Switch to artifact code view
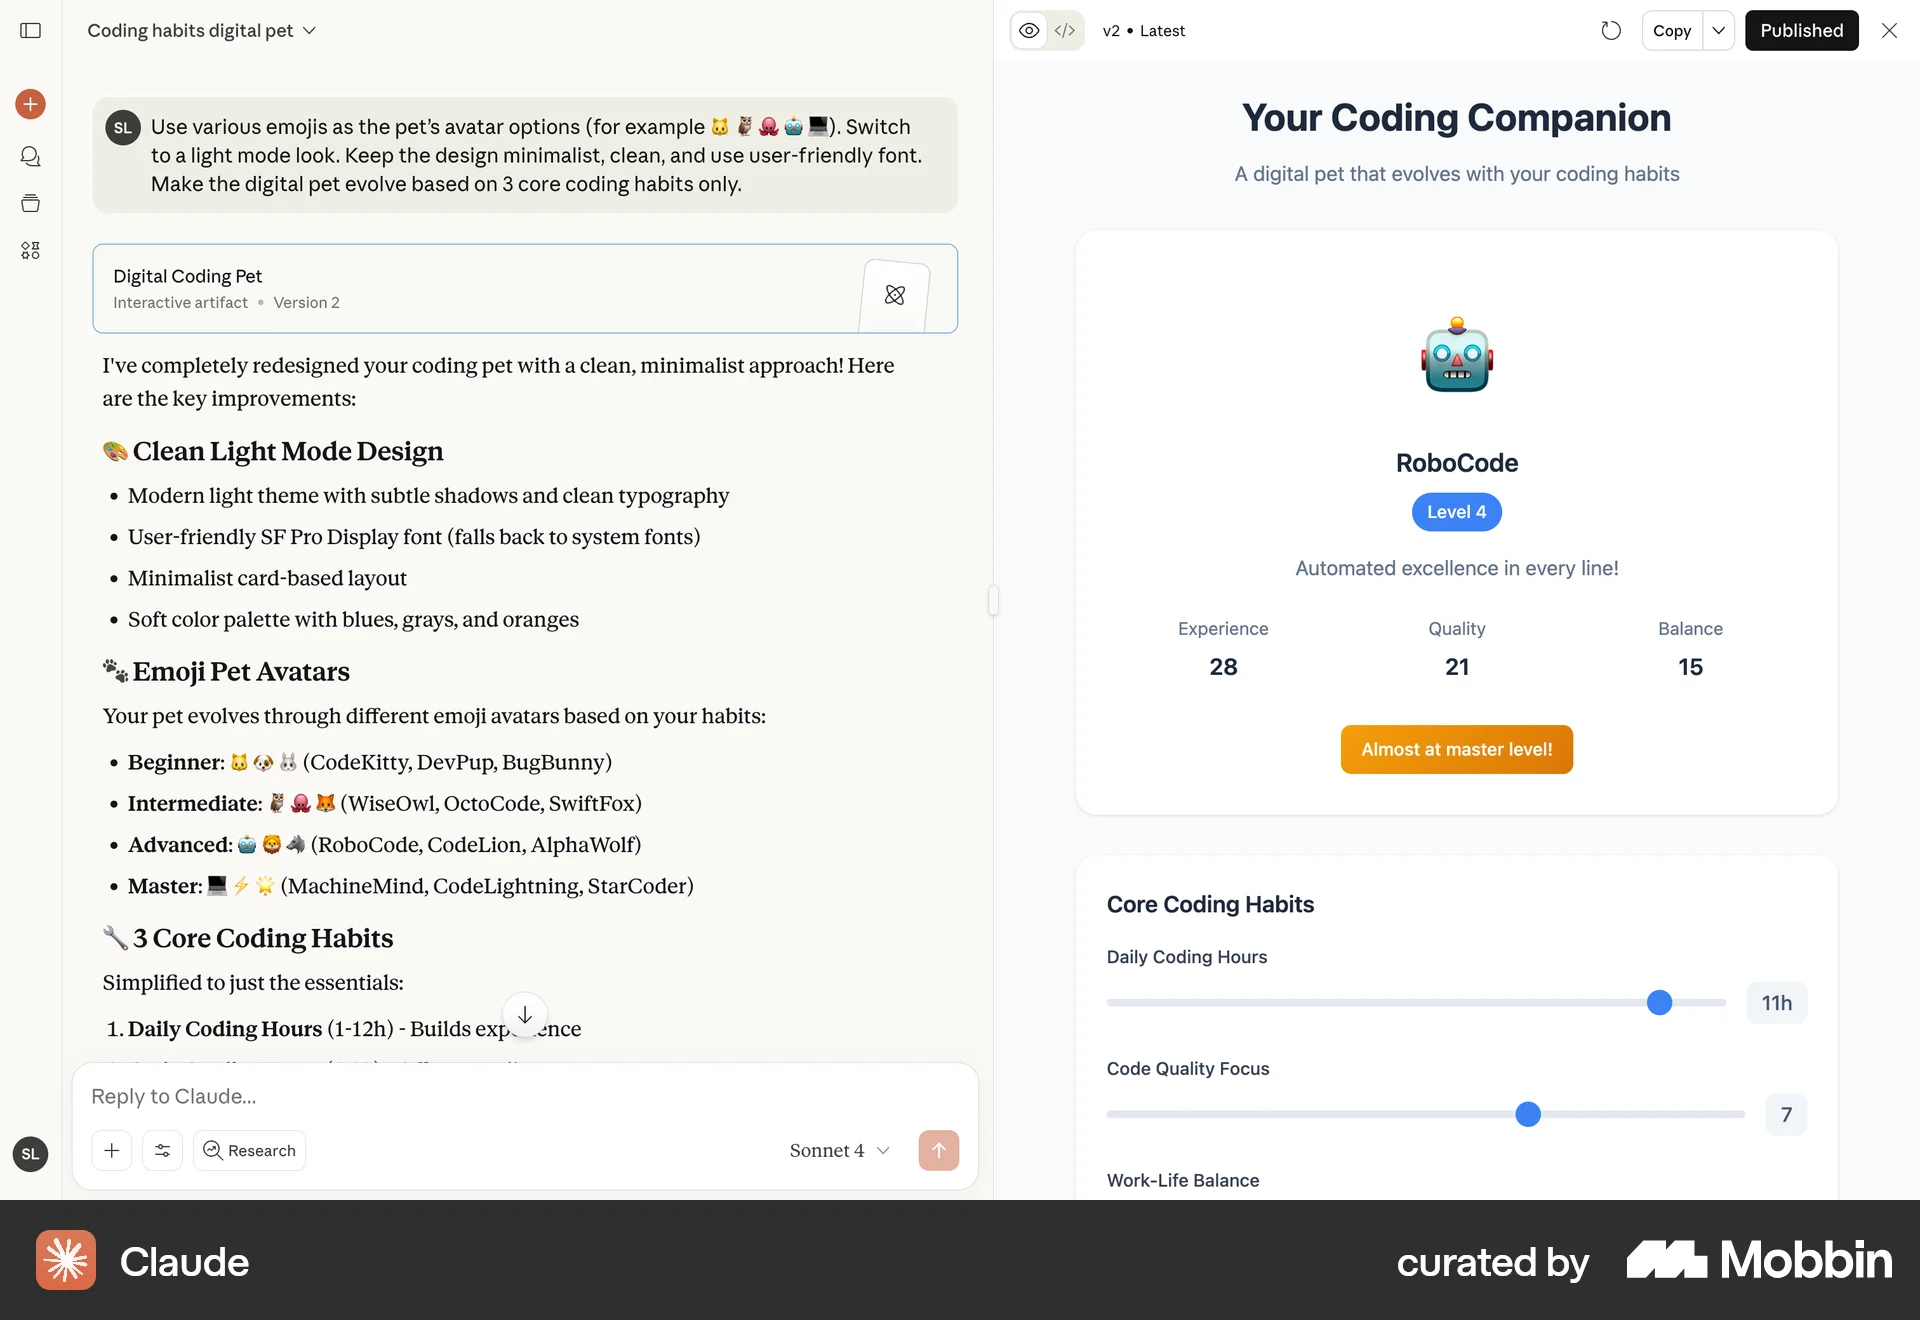 tap(1065, 31)
